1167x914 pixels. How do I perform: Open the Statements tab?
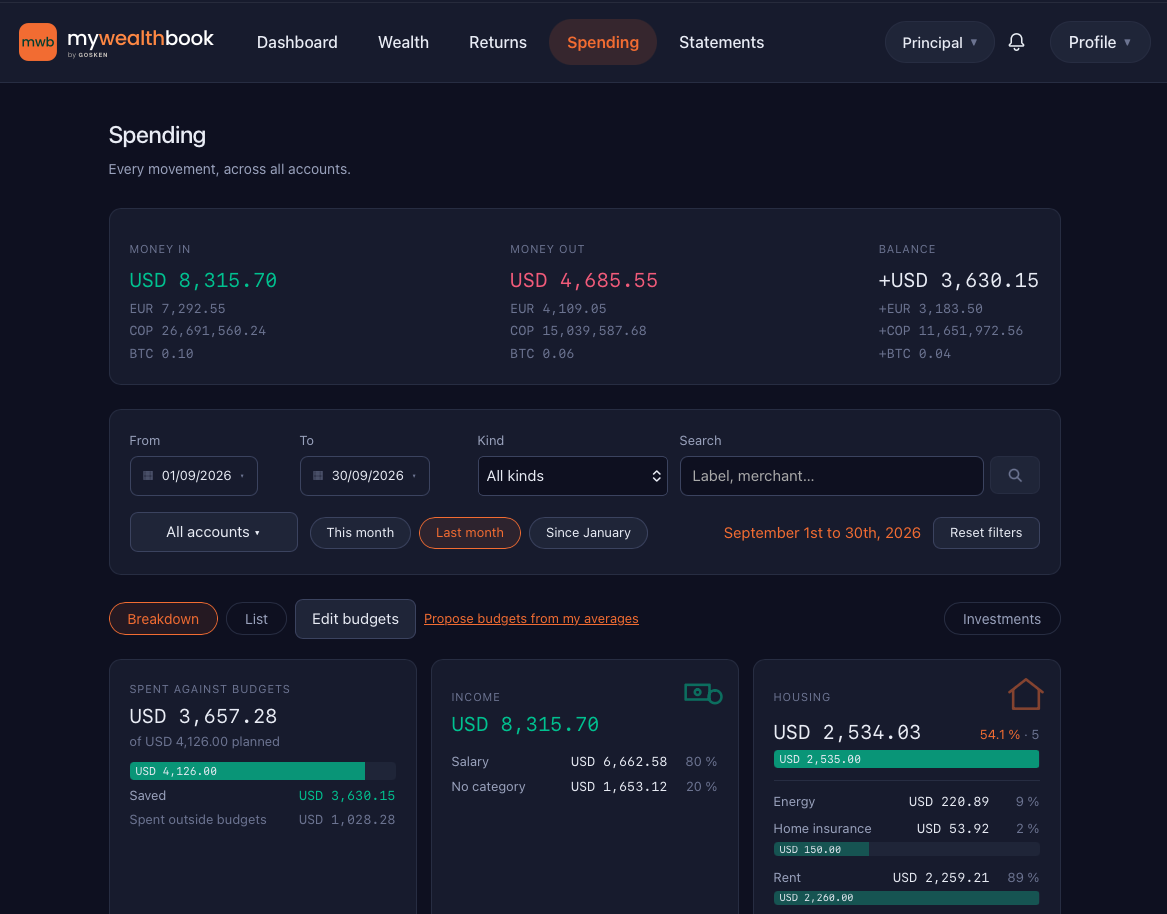click(x=721, y=42)
